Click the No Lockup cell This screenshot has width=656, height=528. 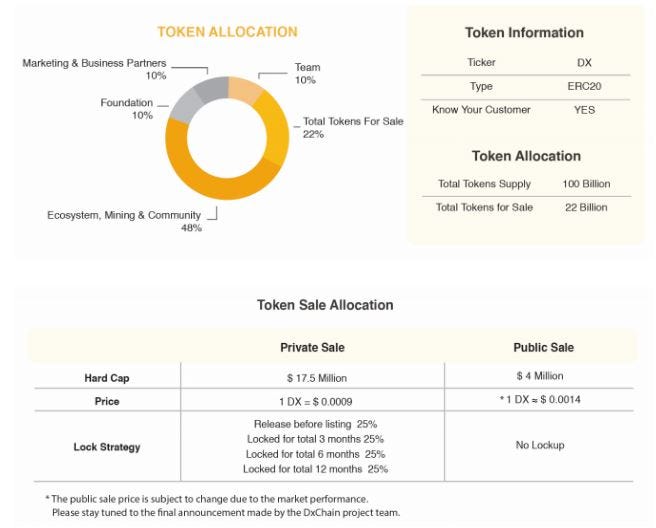[x=540, y=445]
